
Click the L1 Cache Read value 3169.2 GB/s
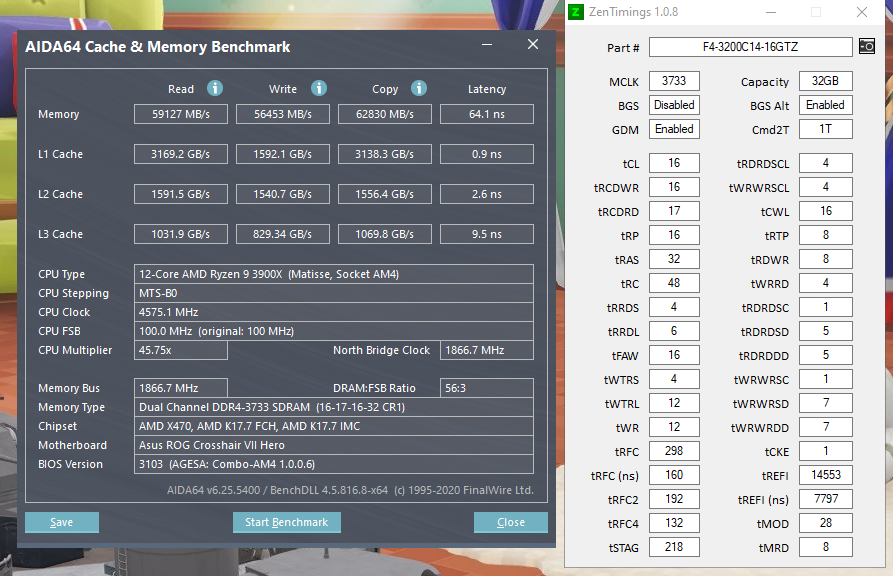(181, 154)
